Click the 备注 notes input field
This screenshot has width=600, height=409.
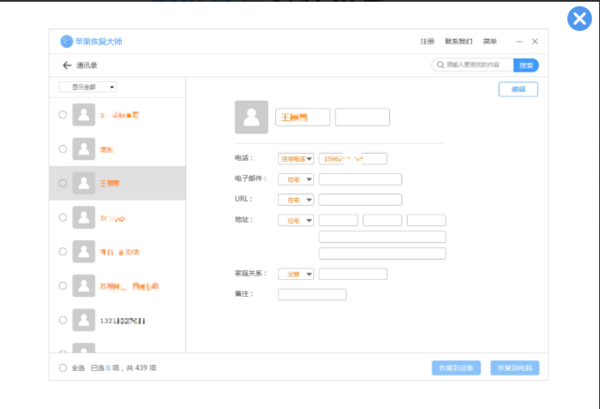[312, 294]
